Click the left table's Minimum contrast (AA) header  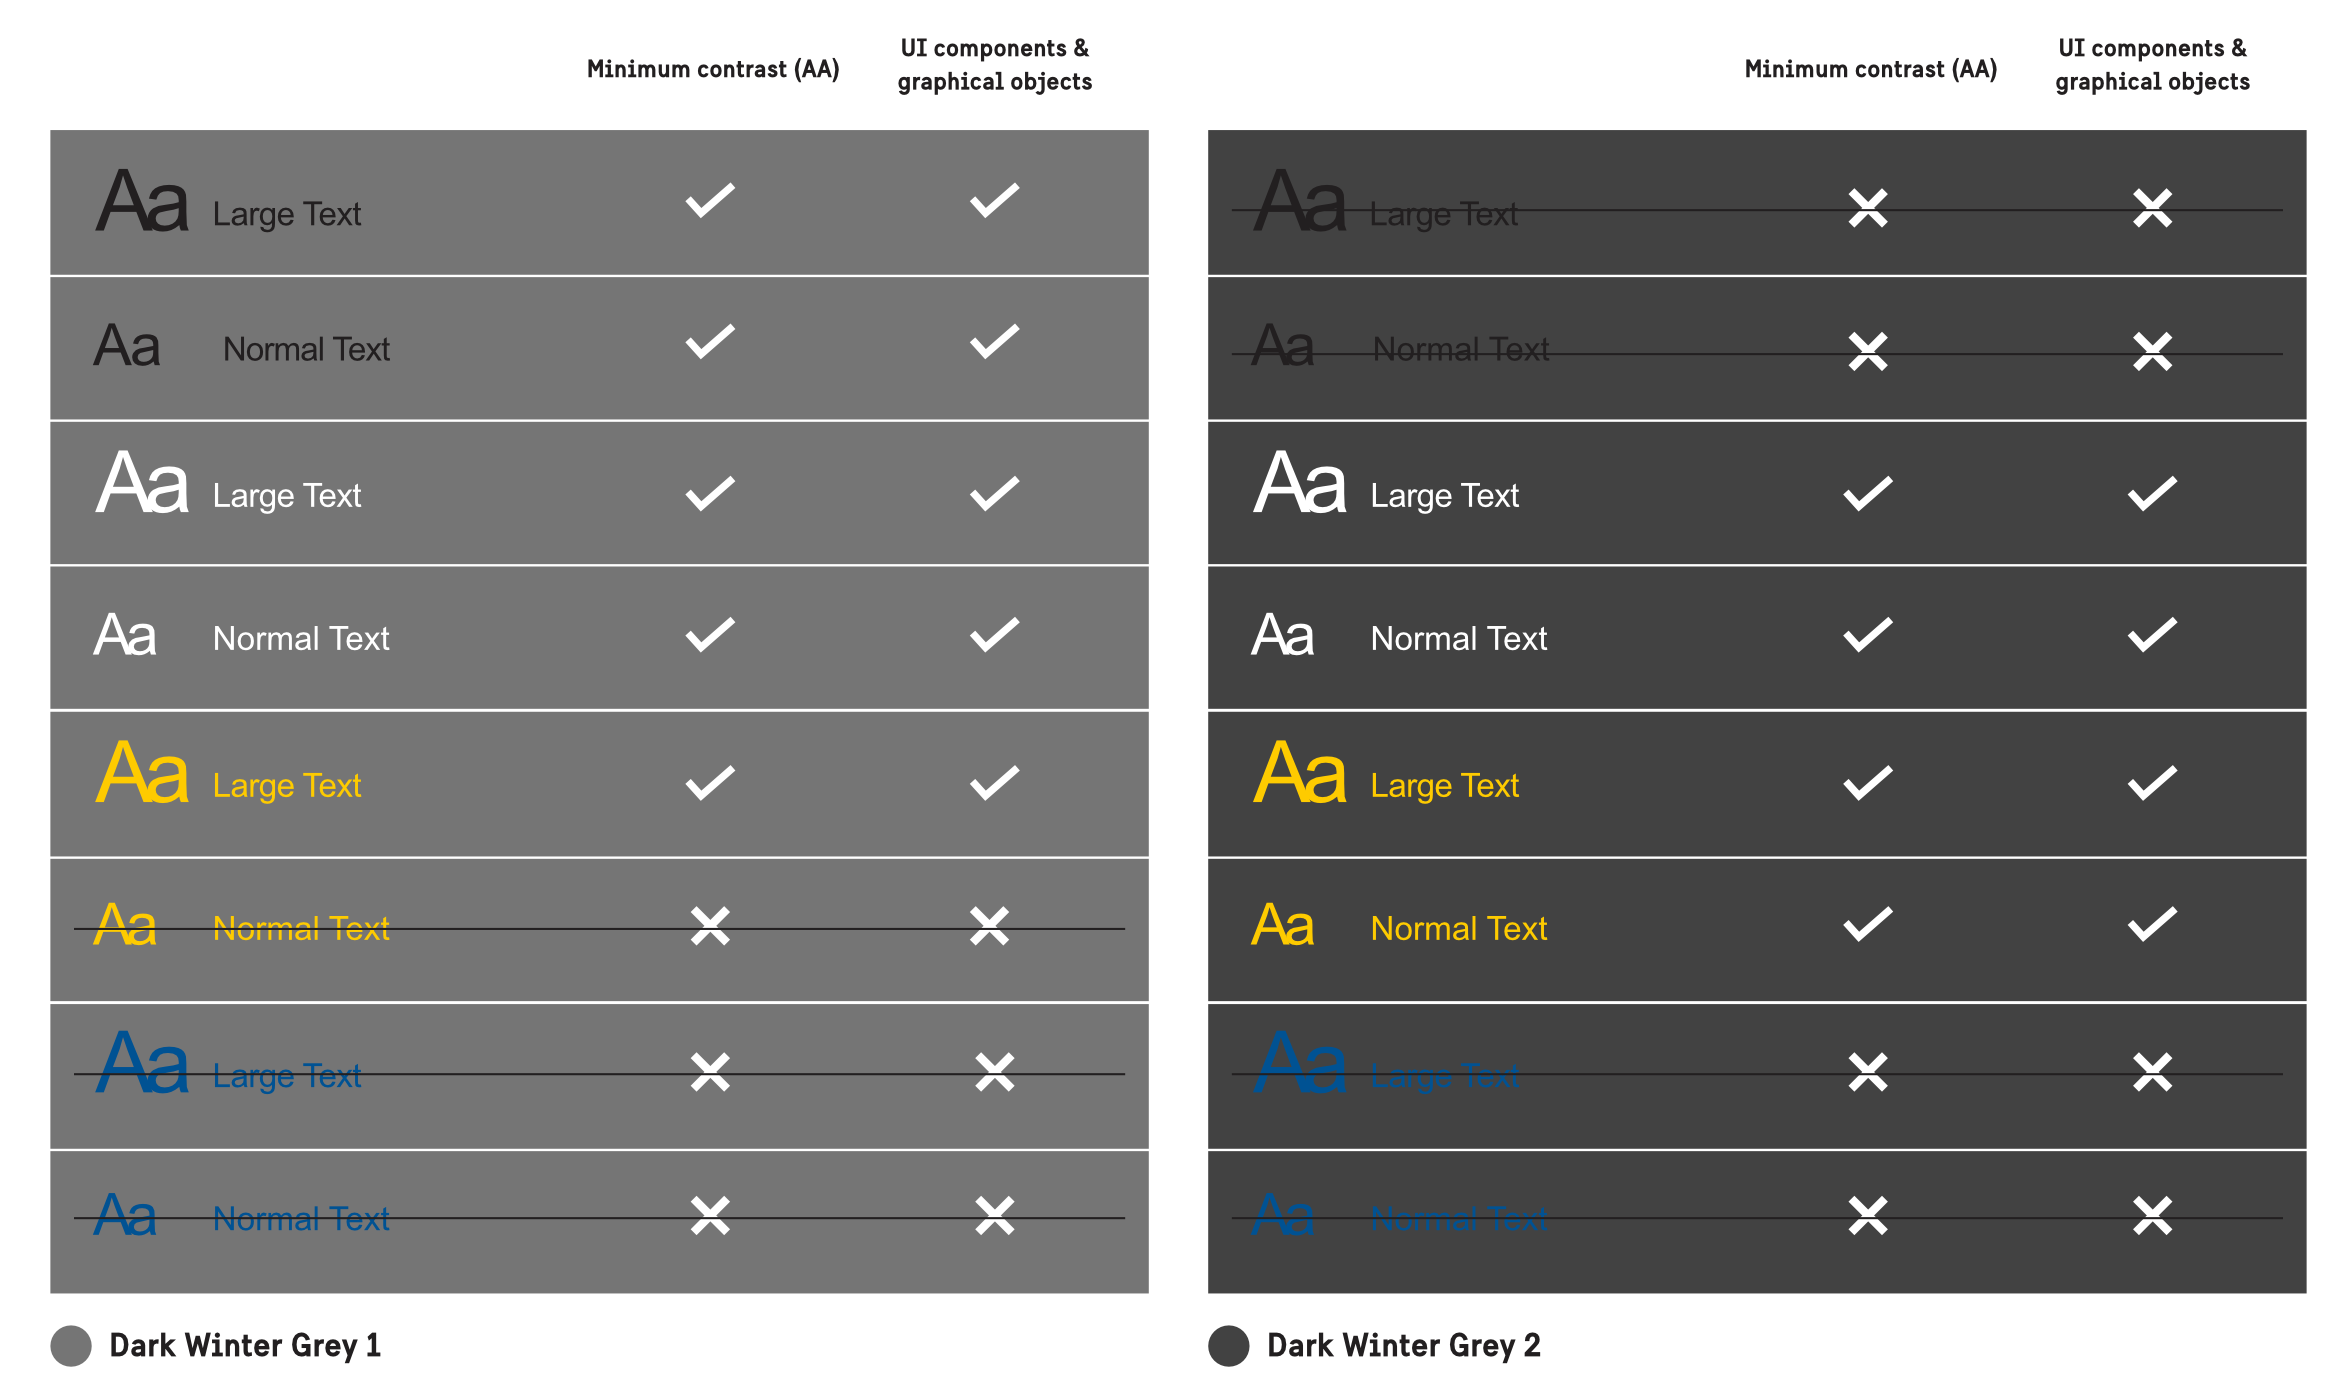(x=713, y=69)
